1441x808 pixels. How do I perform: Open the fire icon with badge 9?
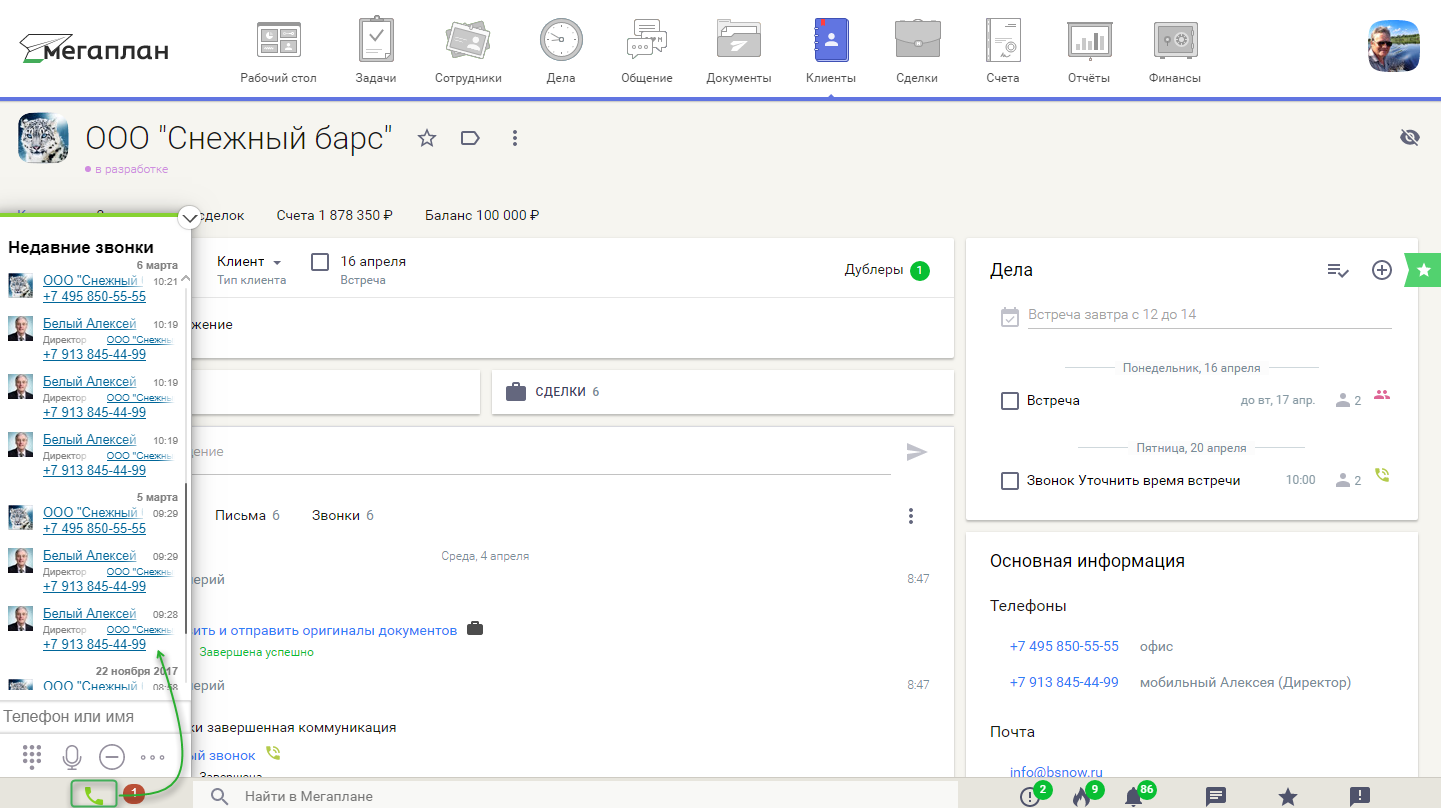(x=1081, y=797)
